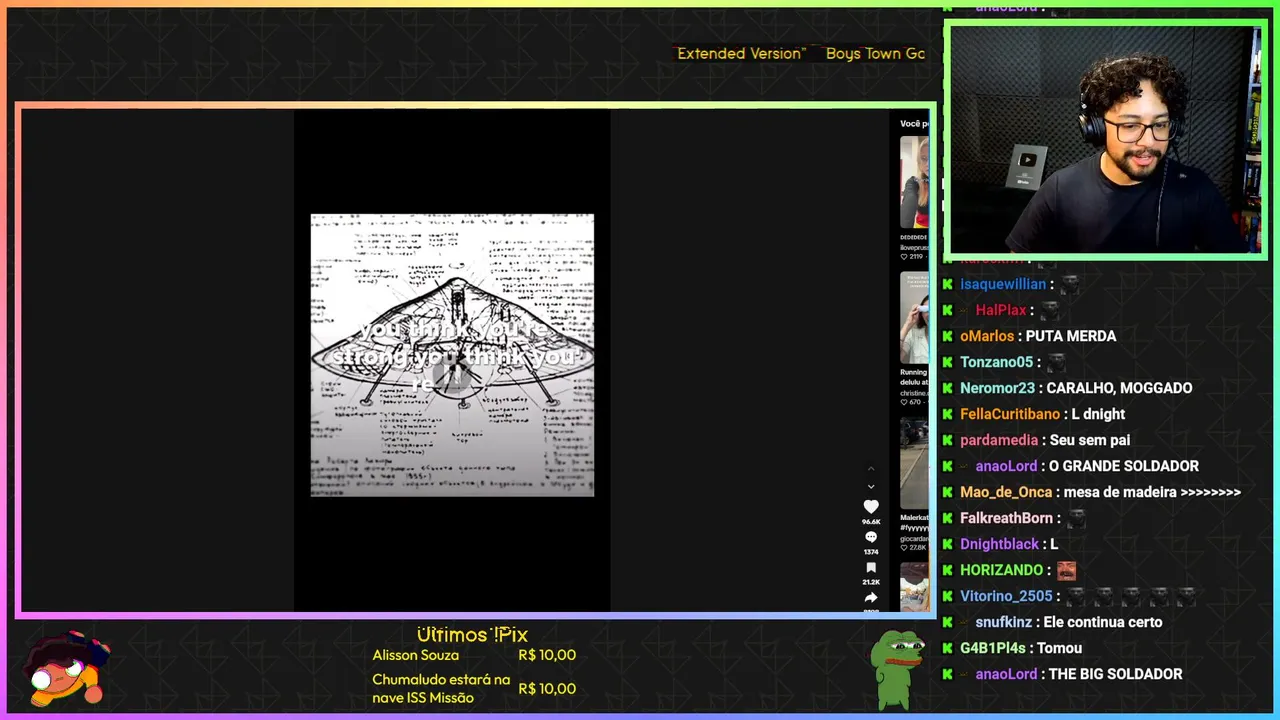Click the 'Ele continua certo' chat message
The height and width of the screenshot is (720, 1280).
[x=1103, y=622]
